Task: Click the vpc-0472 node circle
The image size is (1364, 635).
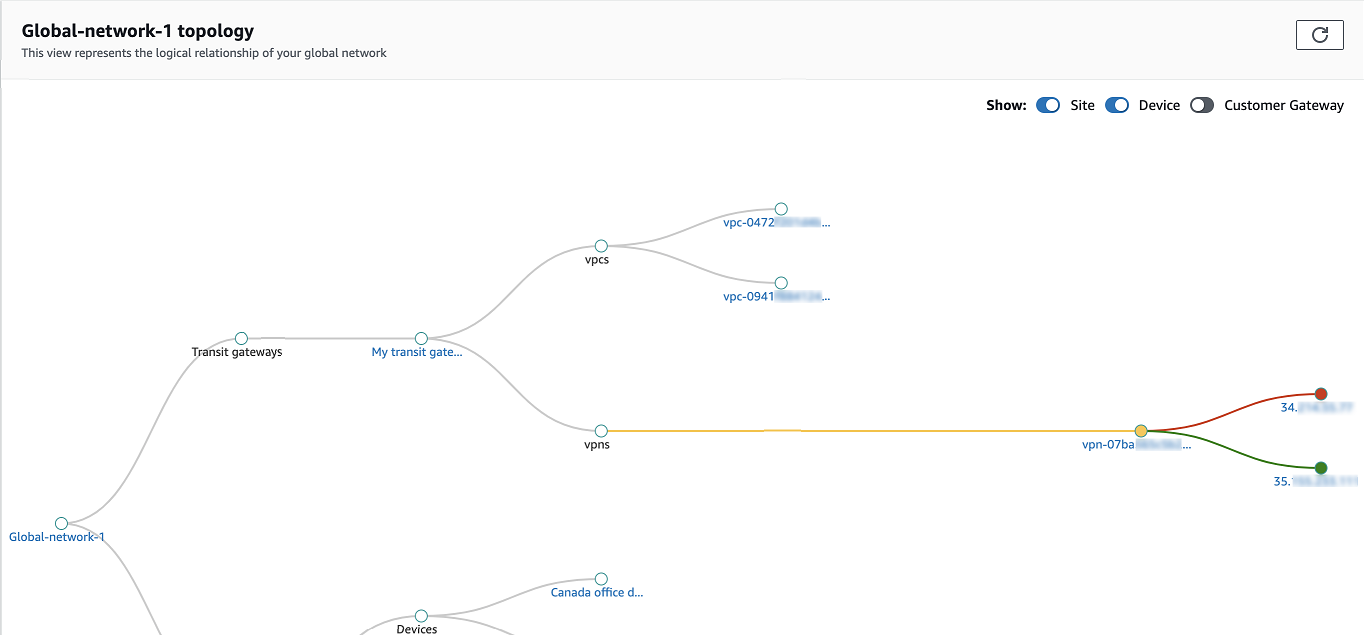Action: tap(781, 209)
